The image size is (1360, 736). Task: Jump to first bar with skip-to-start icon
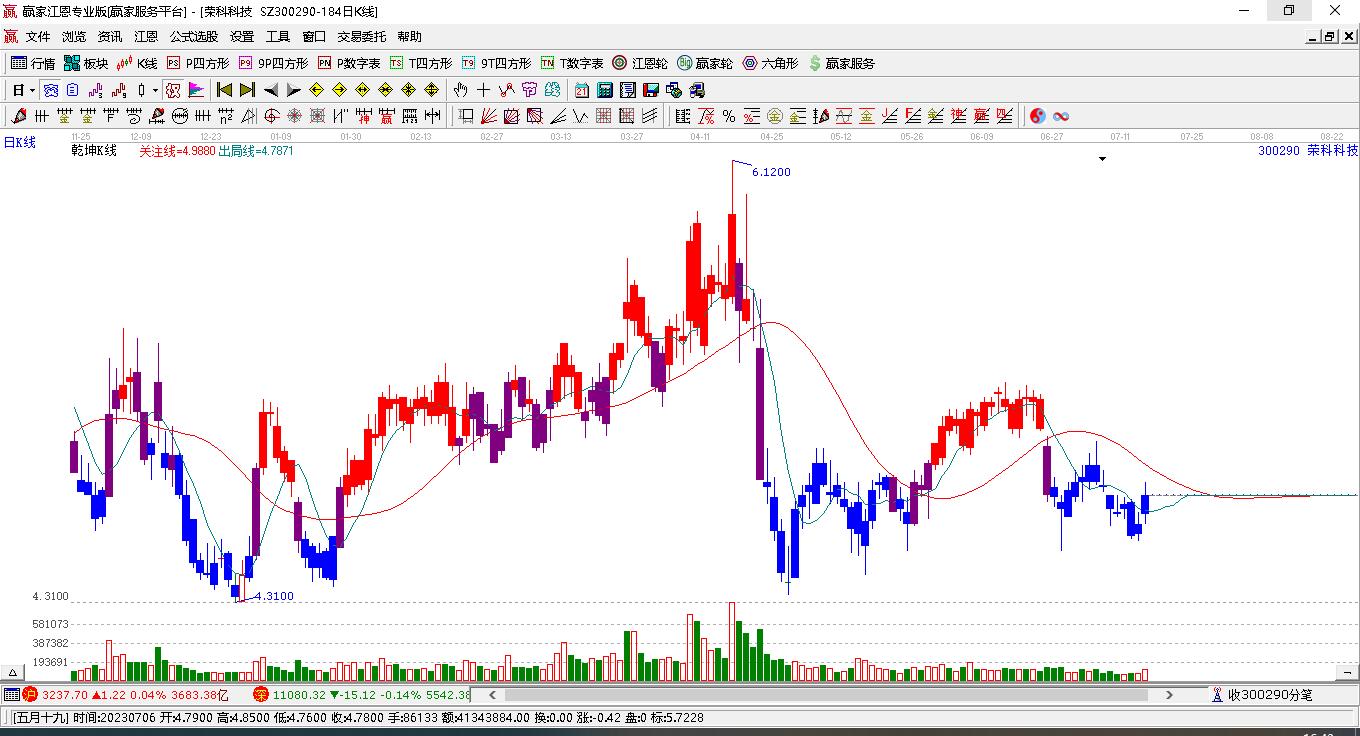tap(225, 90)
